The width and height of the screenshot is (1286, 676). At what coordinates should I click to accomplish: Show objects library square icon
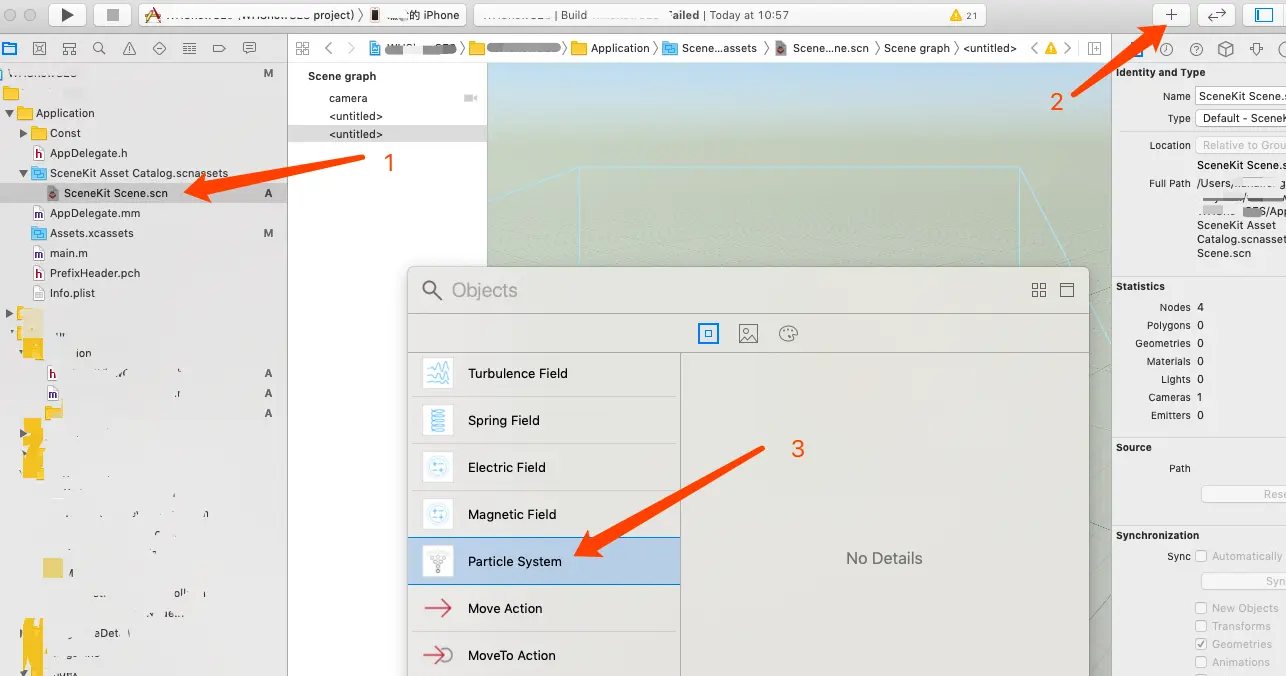click(x=708, y=334)
